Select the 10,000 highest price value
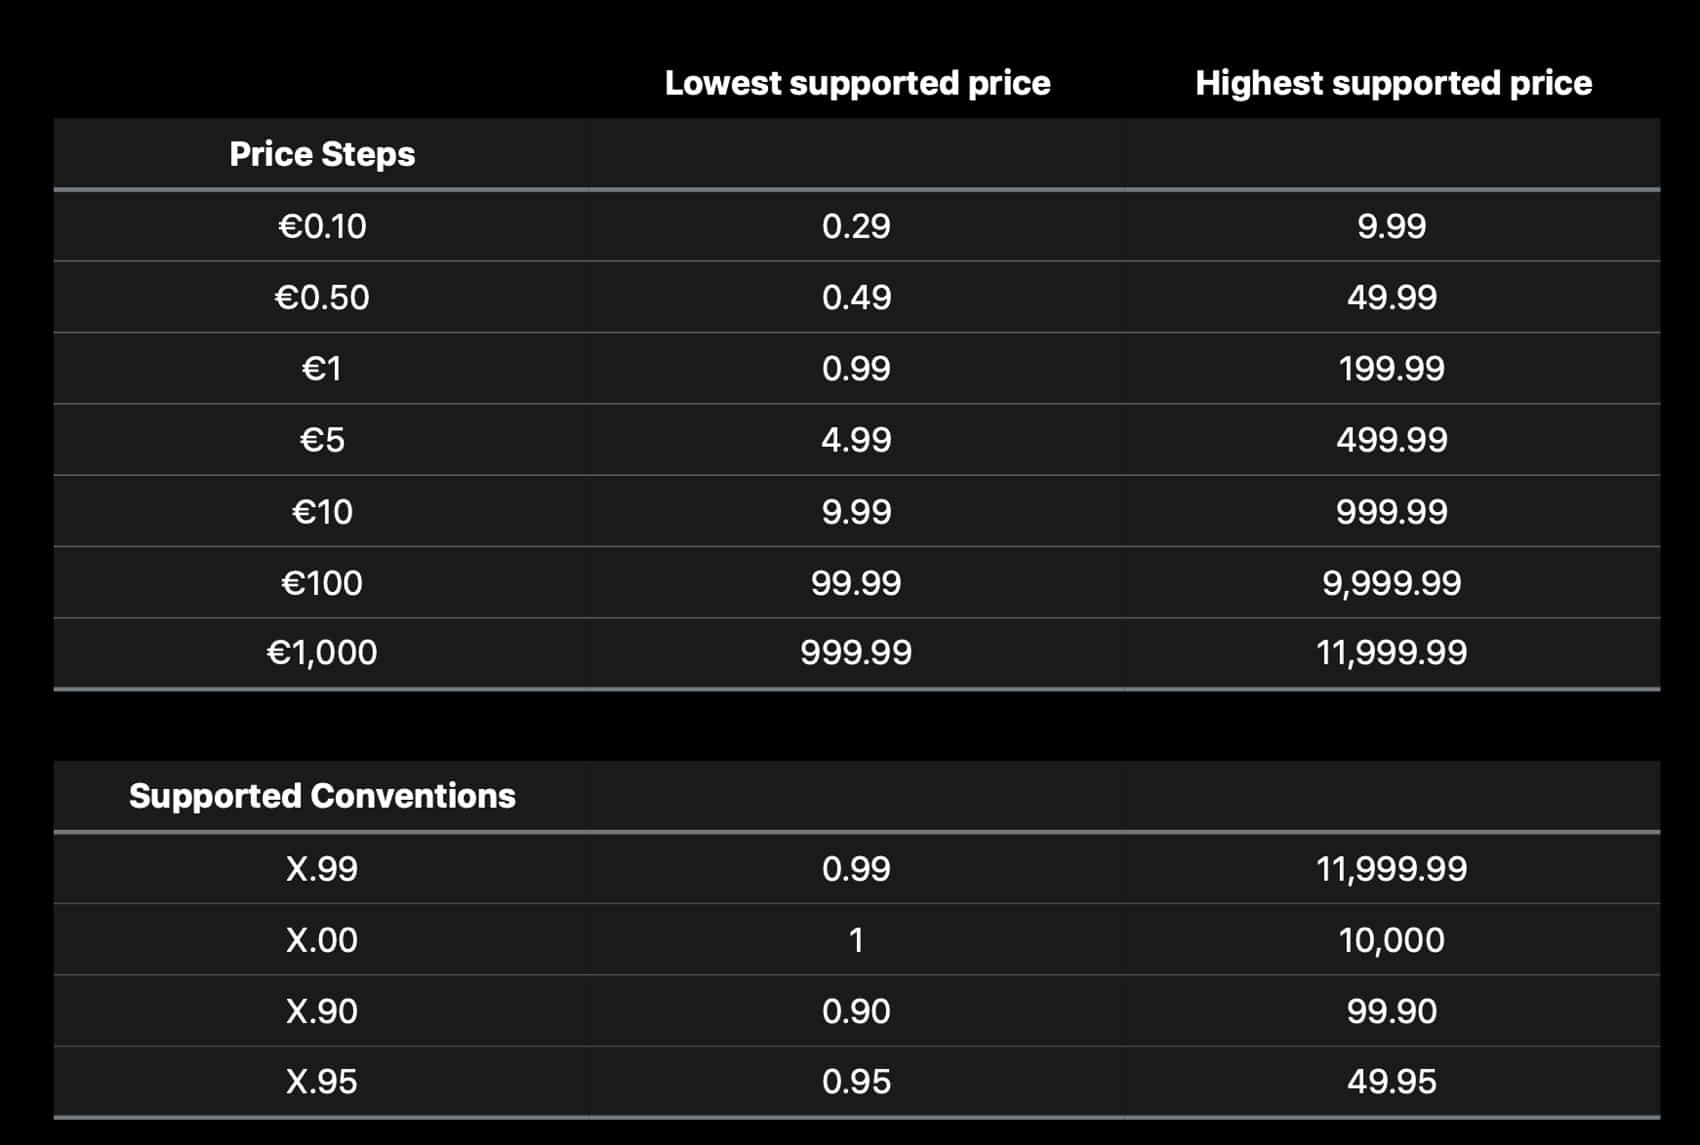Image resolution: width=1700 pixels, height=1145 pixels. click(1391, 940)
